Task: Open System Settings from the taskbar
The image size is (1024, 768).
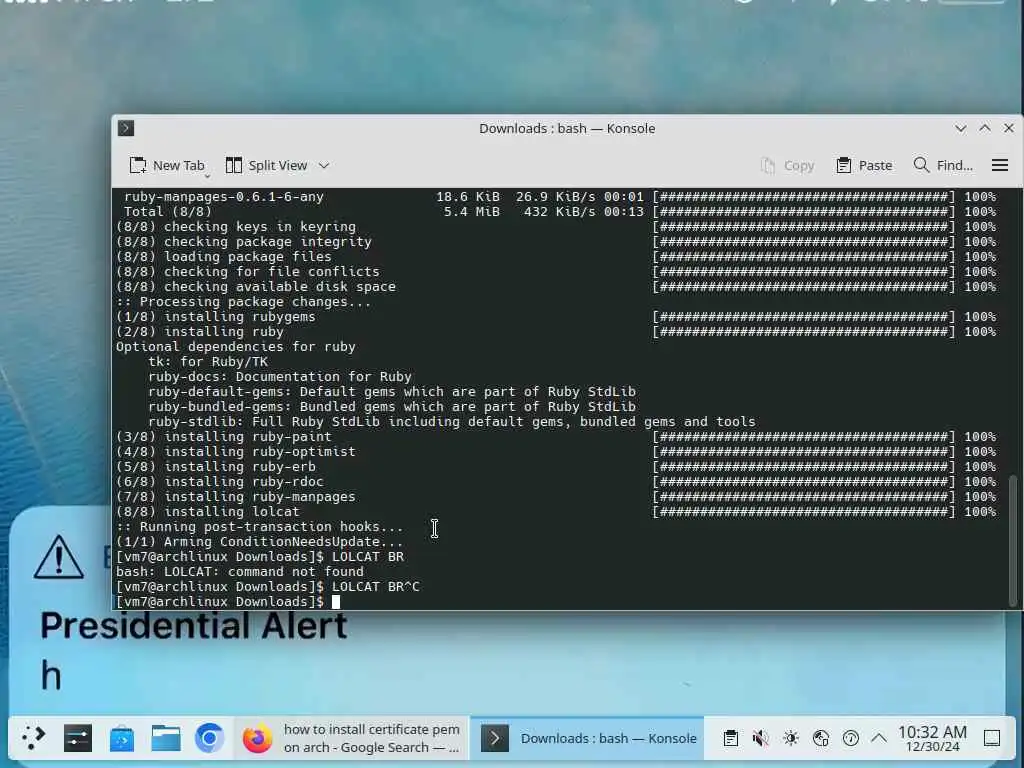Action: tap(78, 738)
